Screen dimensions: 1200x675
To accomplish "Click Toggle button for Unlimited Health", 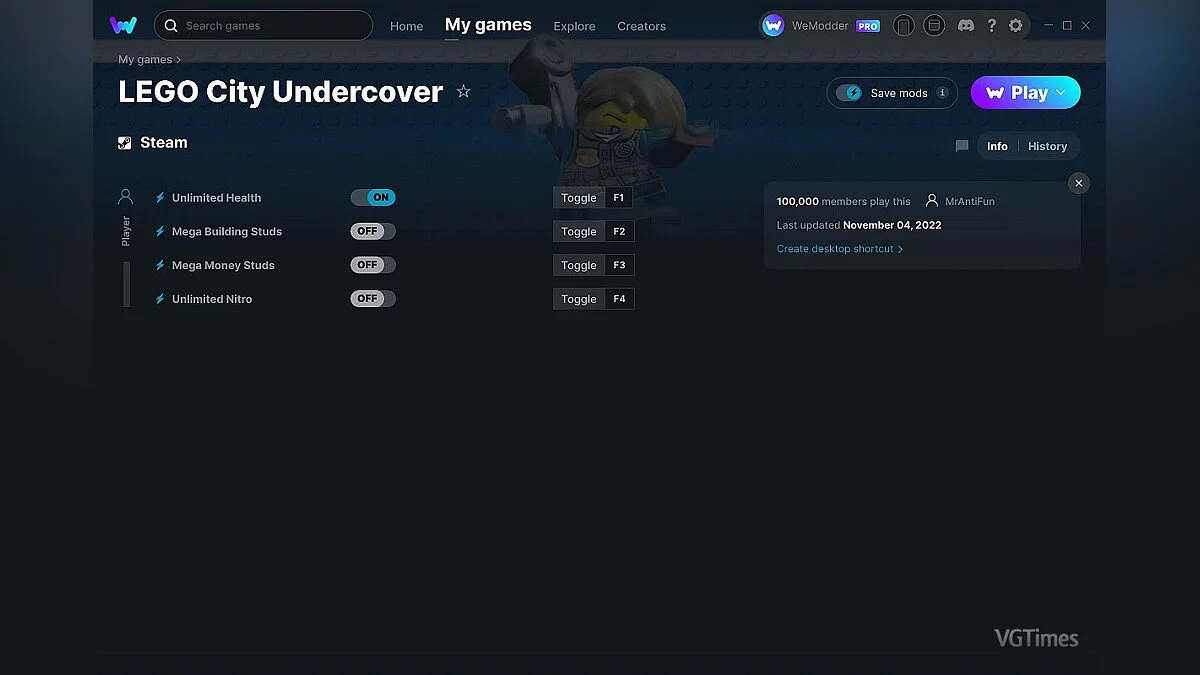I will (x=578, y=198).
